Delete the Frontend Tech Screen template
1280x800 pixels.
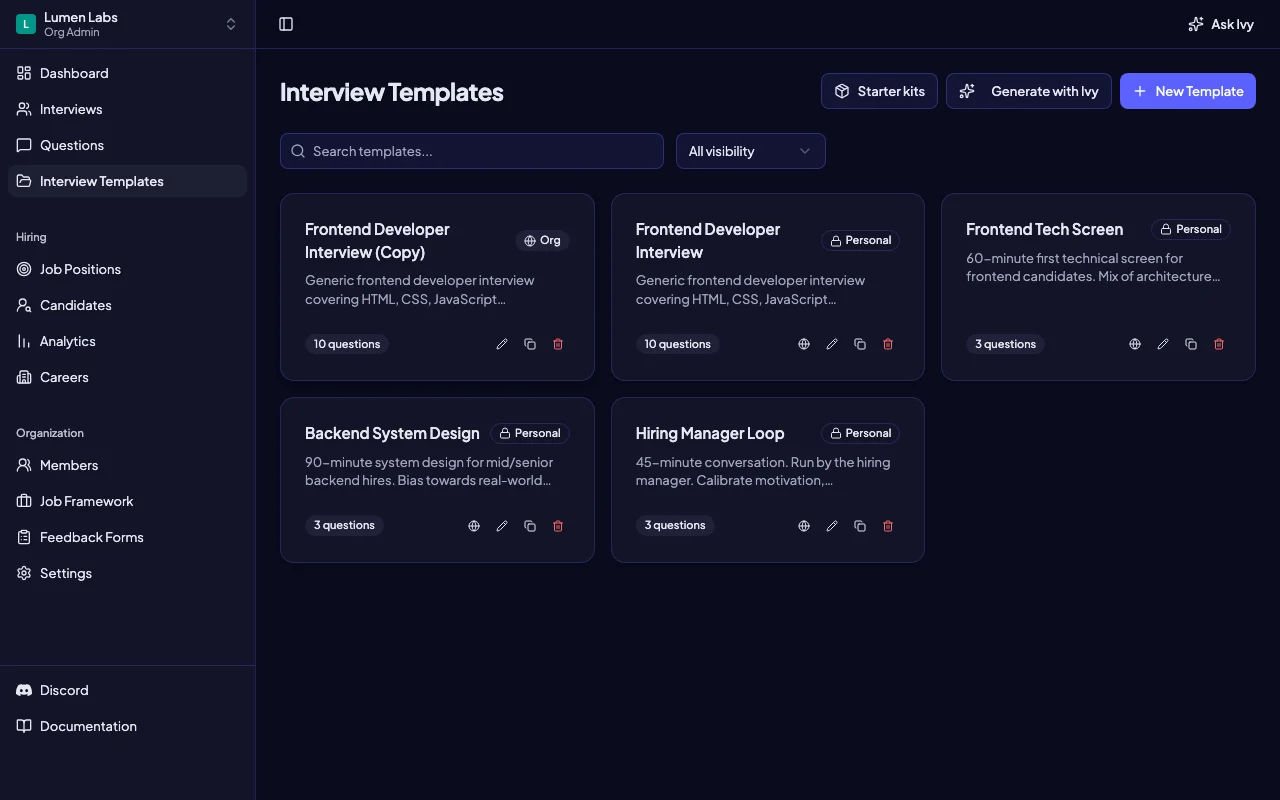(1219, 344)
